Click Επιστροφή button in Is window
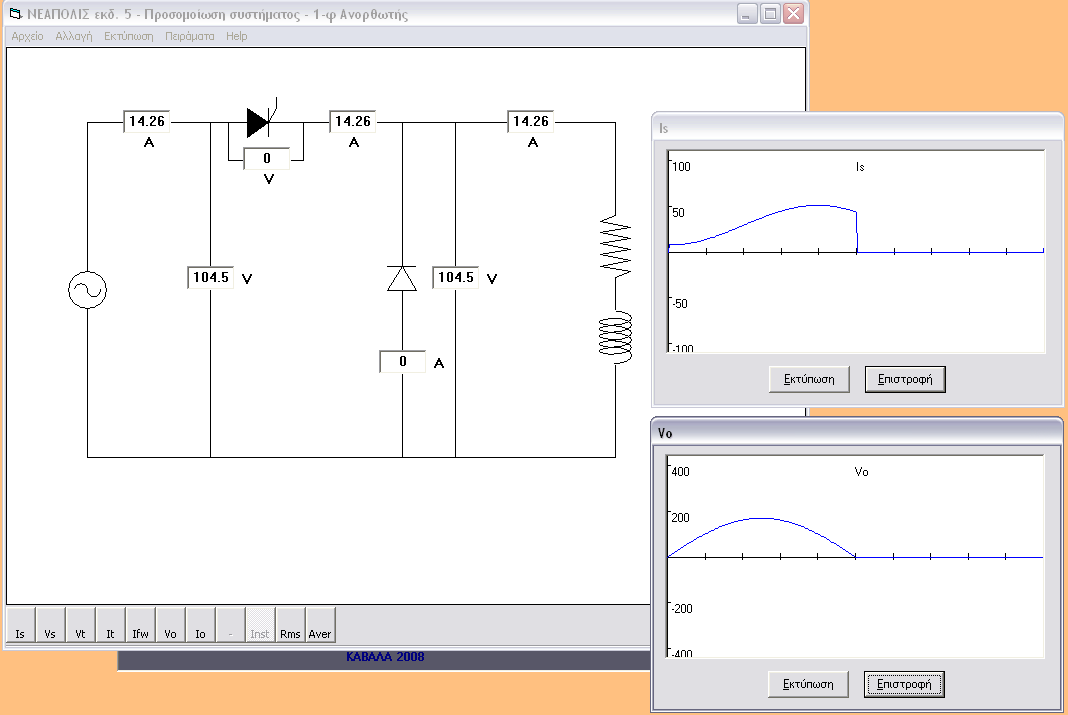The image size is (1068, 715). [x=905, y=379]
